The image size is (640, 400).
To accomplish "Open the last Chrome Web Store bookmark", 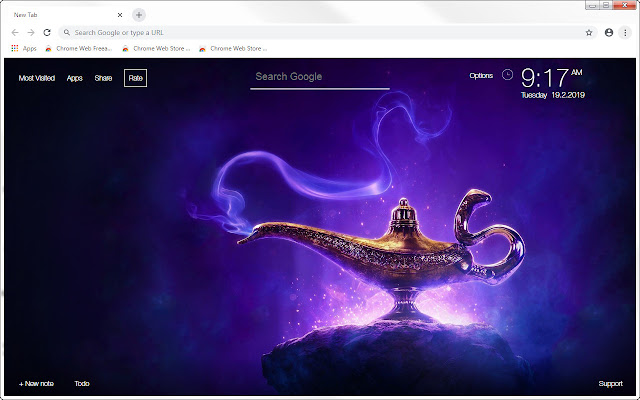I will tap(233, 48).
